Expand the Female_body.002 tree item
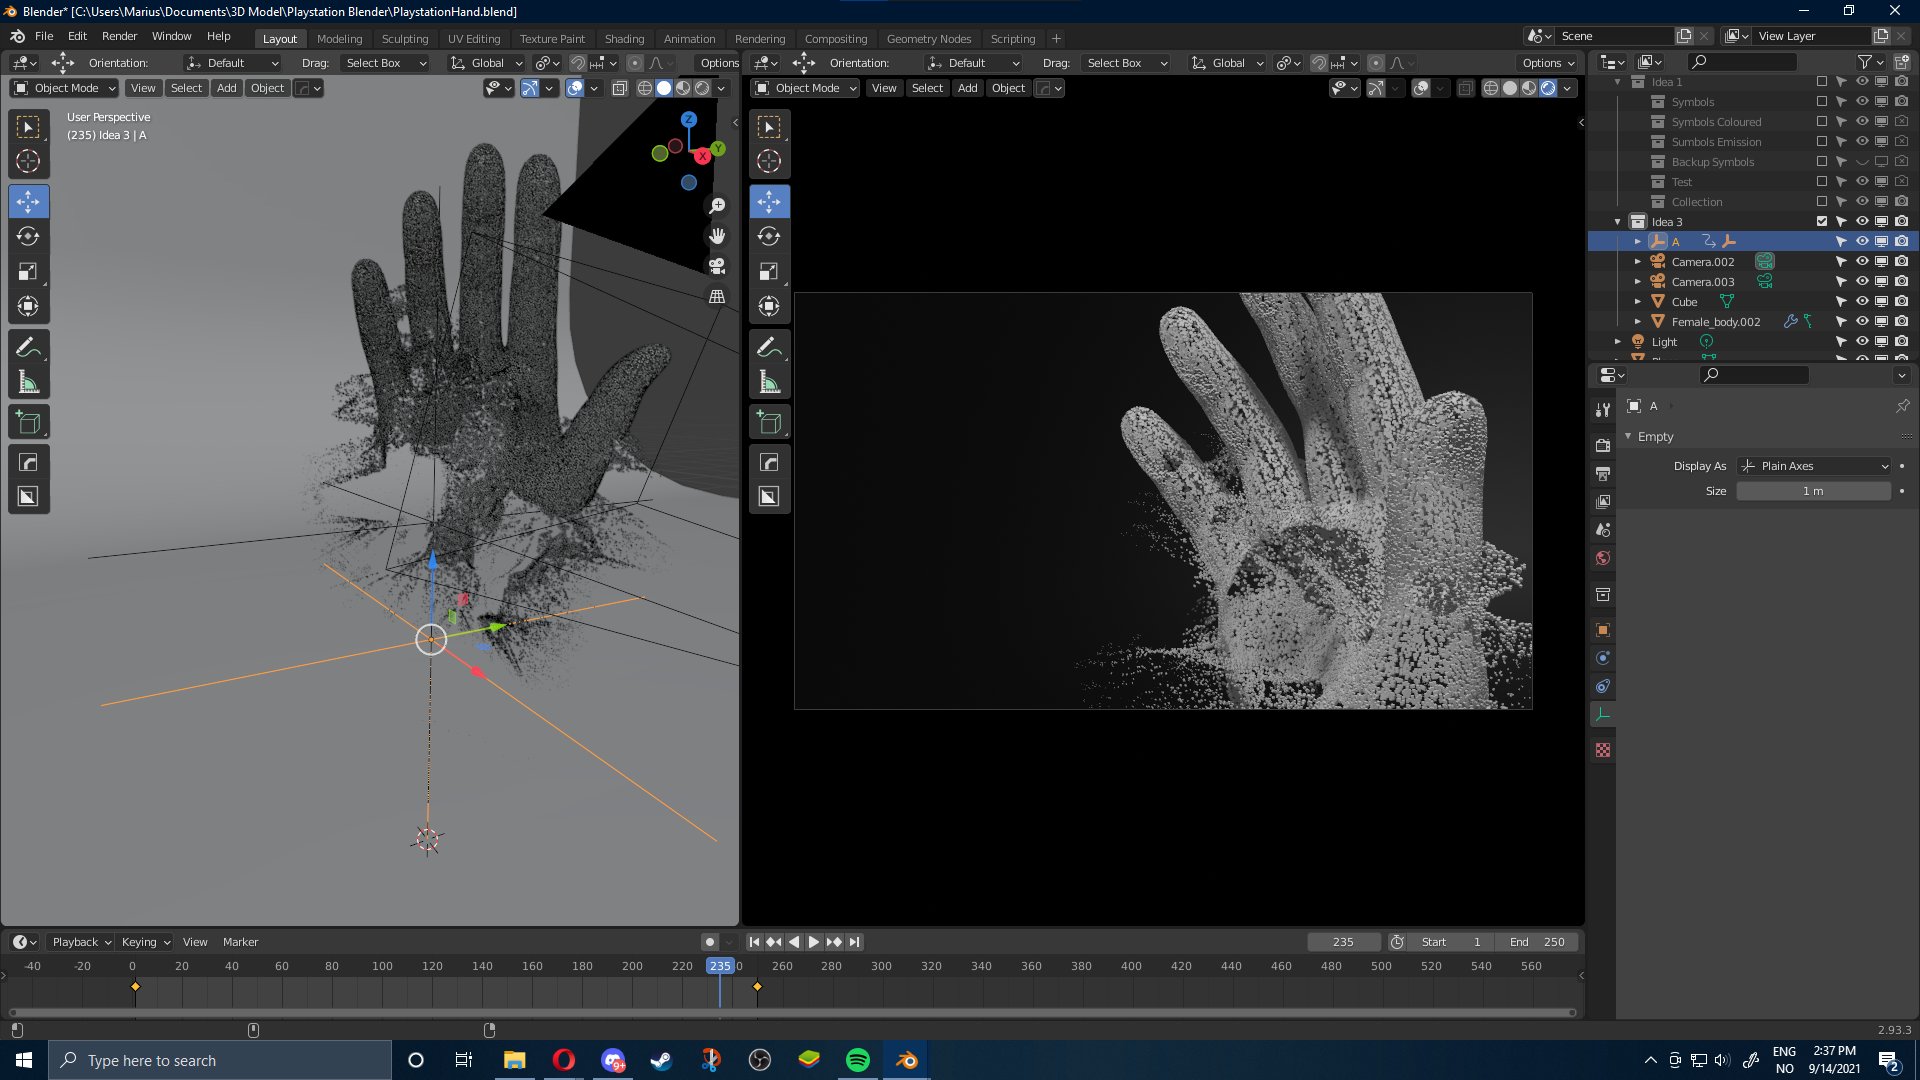Viewport: 1920px width, 1080px height. (x=1638, y=321)
